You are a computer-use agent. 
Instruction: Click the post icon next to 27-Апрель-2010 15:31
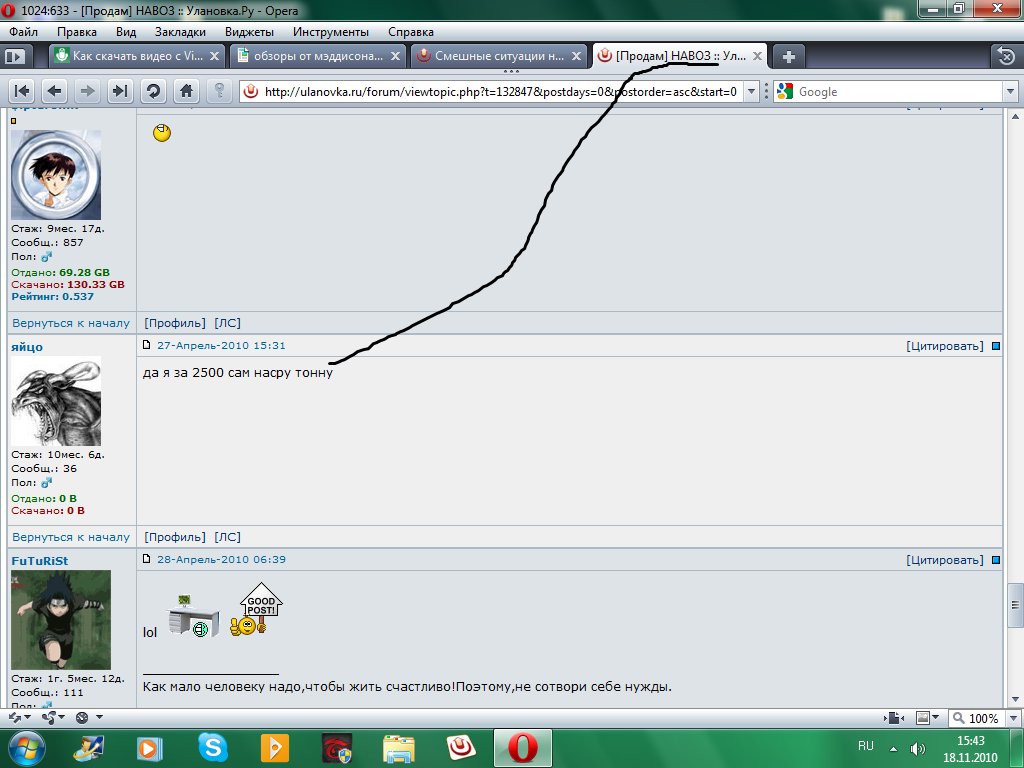pyautogui.click(x=147, y=345)
